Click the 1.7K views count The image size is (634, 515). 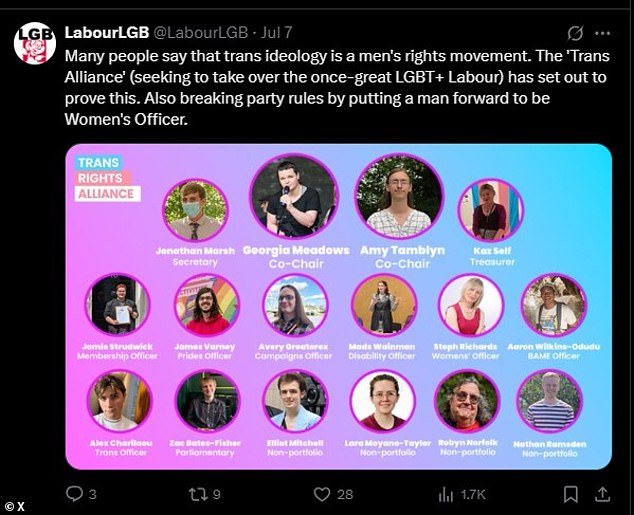pyautogui.click(x=473, y=494)
